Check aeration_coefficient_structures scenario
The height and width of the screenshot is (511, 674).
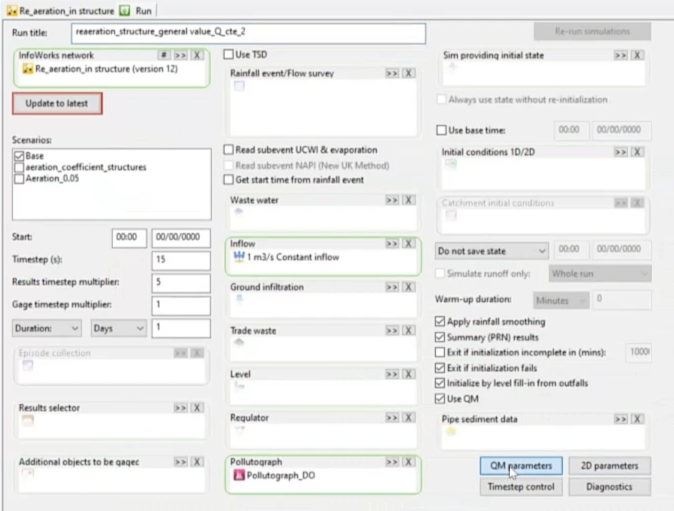(x=19, y=167)
